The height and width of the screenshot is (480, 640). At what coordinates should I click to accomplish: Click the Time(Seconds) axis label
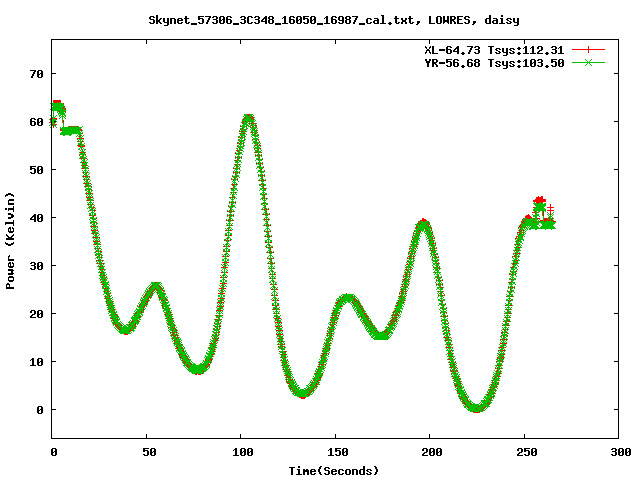[334, 471]
